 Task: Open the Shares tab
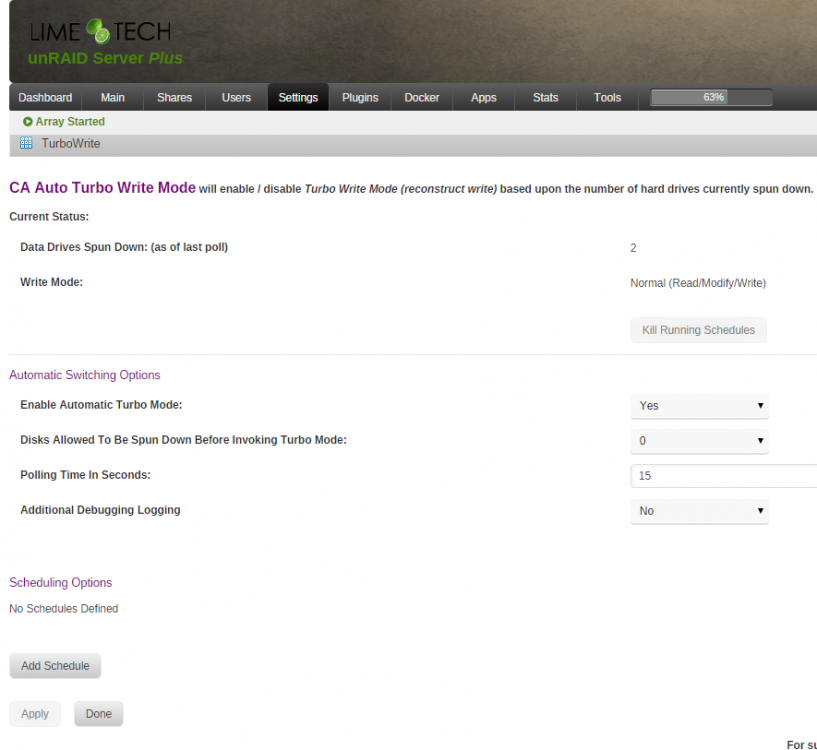coord(175,97)
